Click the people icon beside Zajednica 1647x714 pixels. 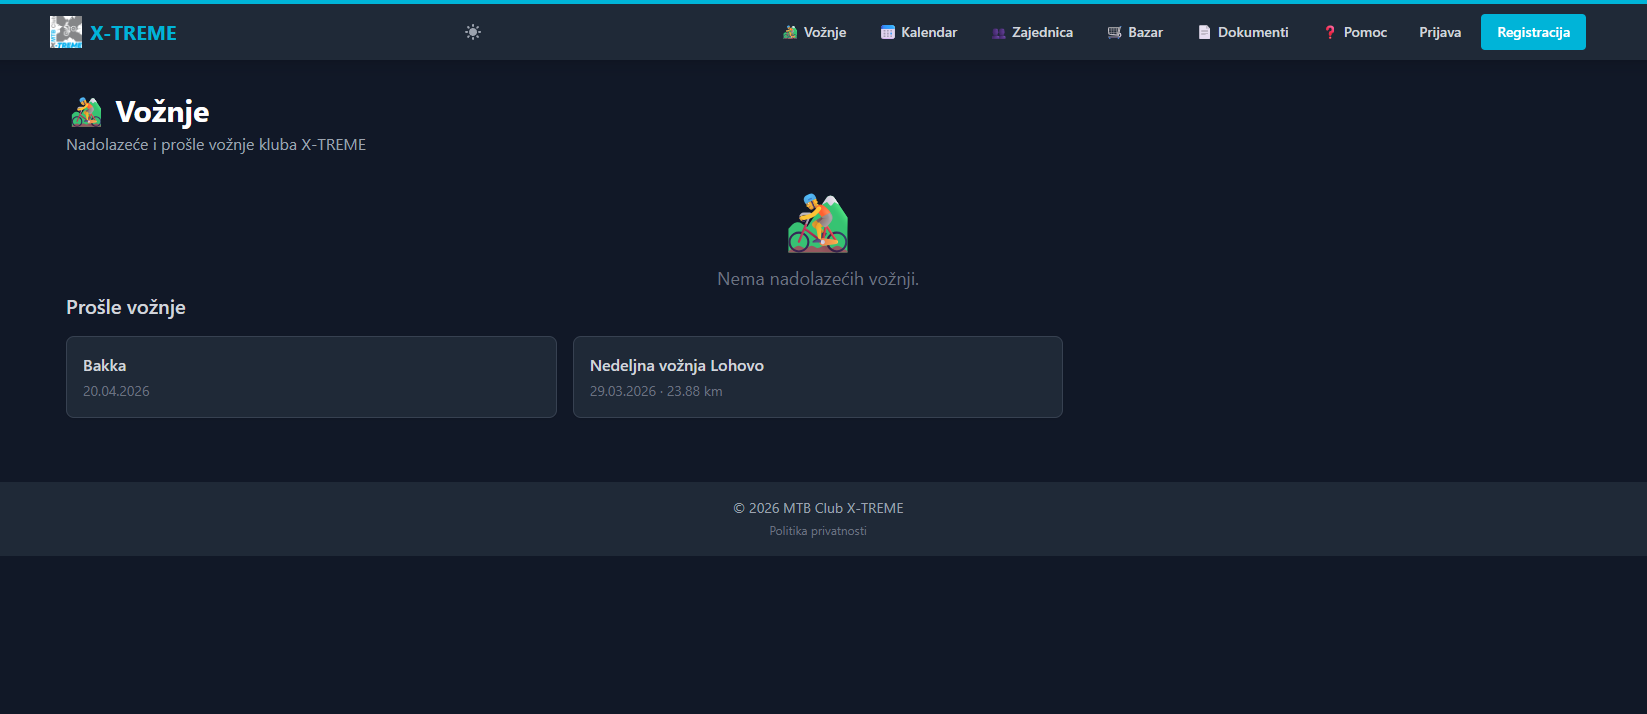[x=998, y=33]
